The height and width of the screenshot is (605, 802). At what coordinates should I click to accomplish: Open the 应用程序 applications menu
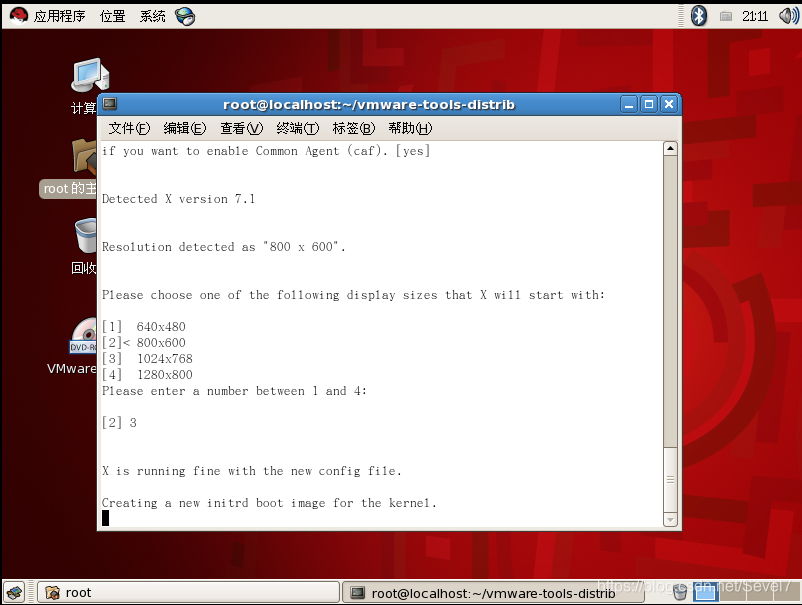(59, 16)
